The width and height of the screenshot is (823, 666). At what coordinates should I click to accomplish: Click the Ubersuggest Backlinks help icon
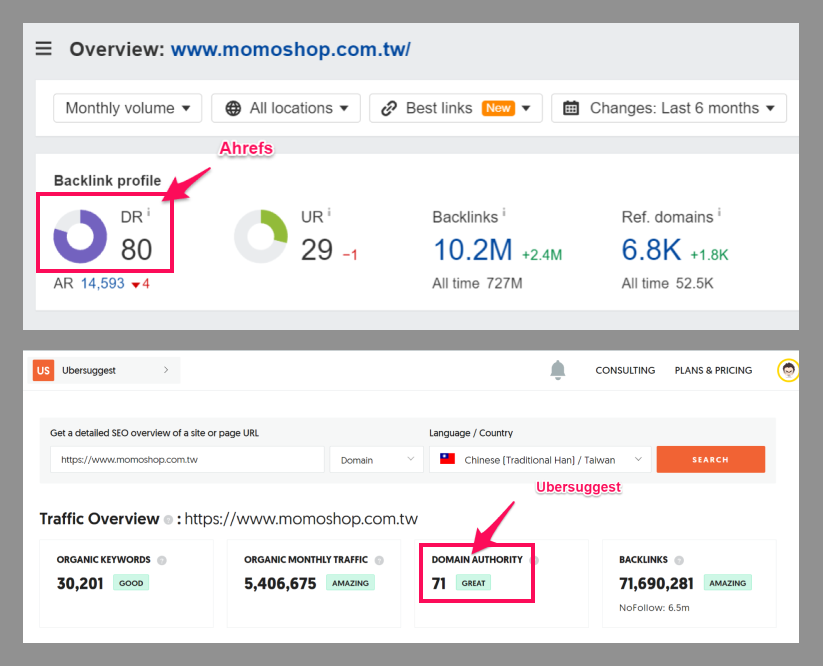pyautogui.click(x=679, y=561)
